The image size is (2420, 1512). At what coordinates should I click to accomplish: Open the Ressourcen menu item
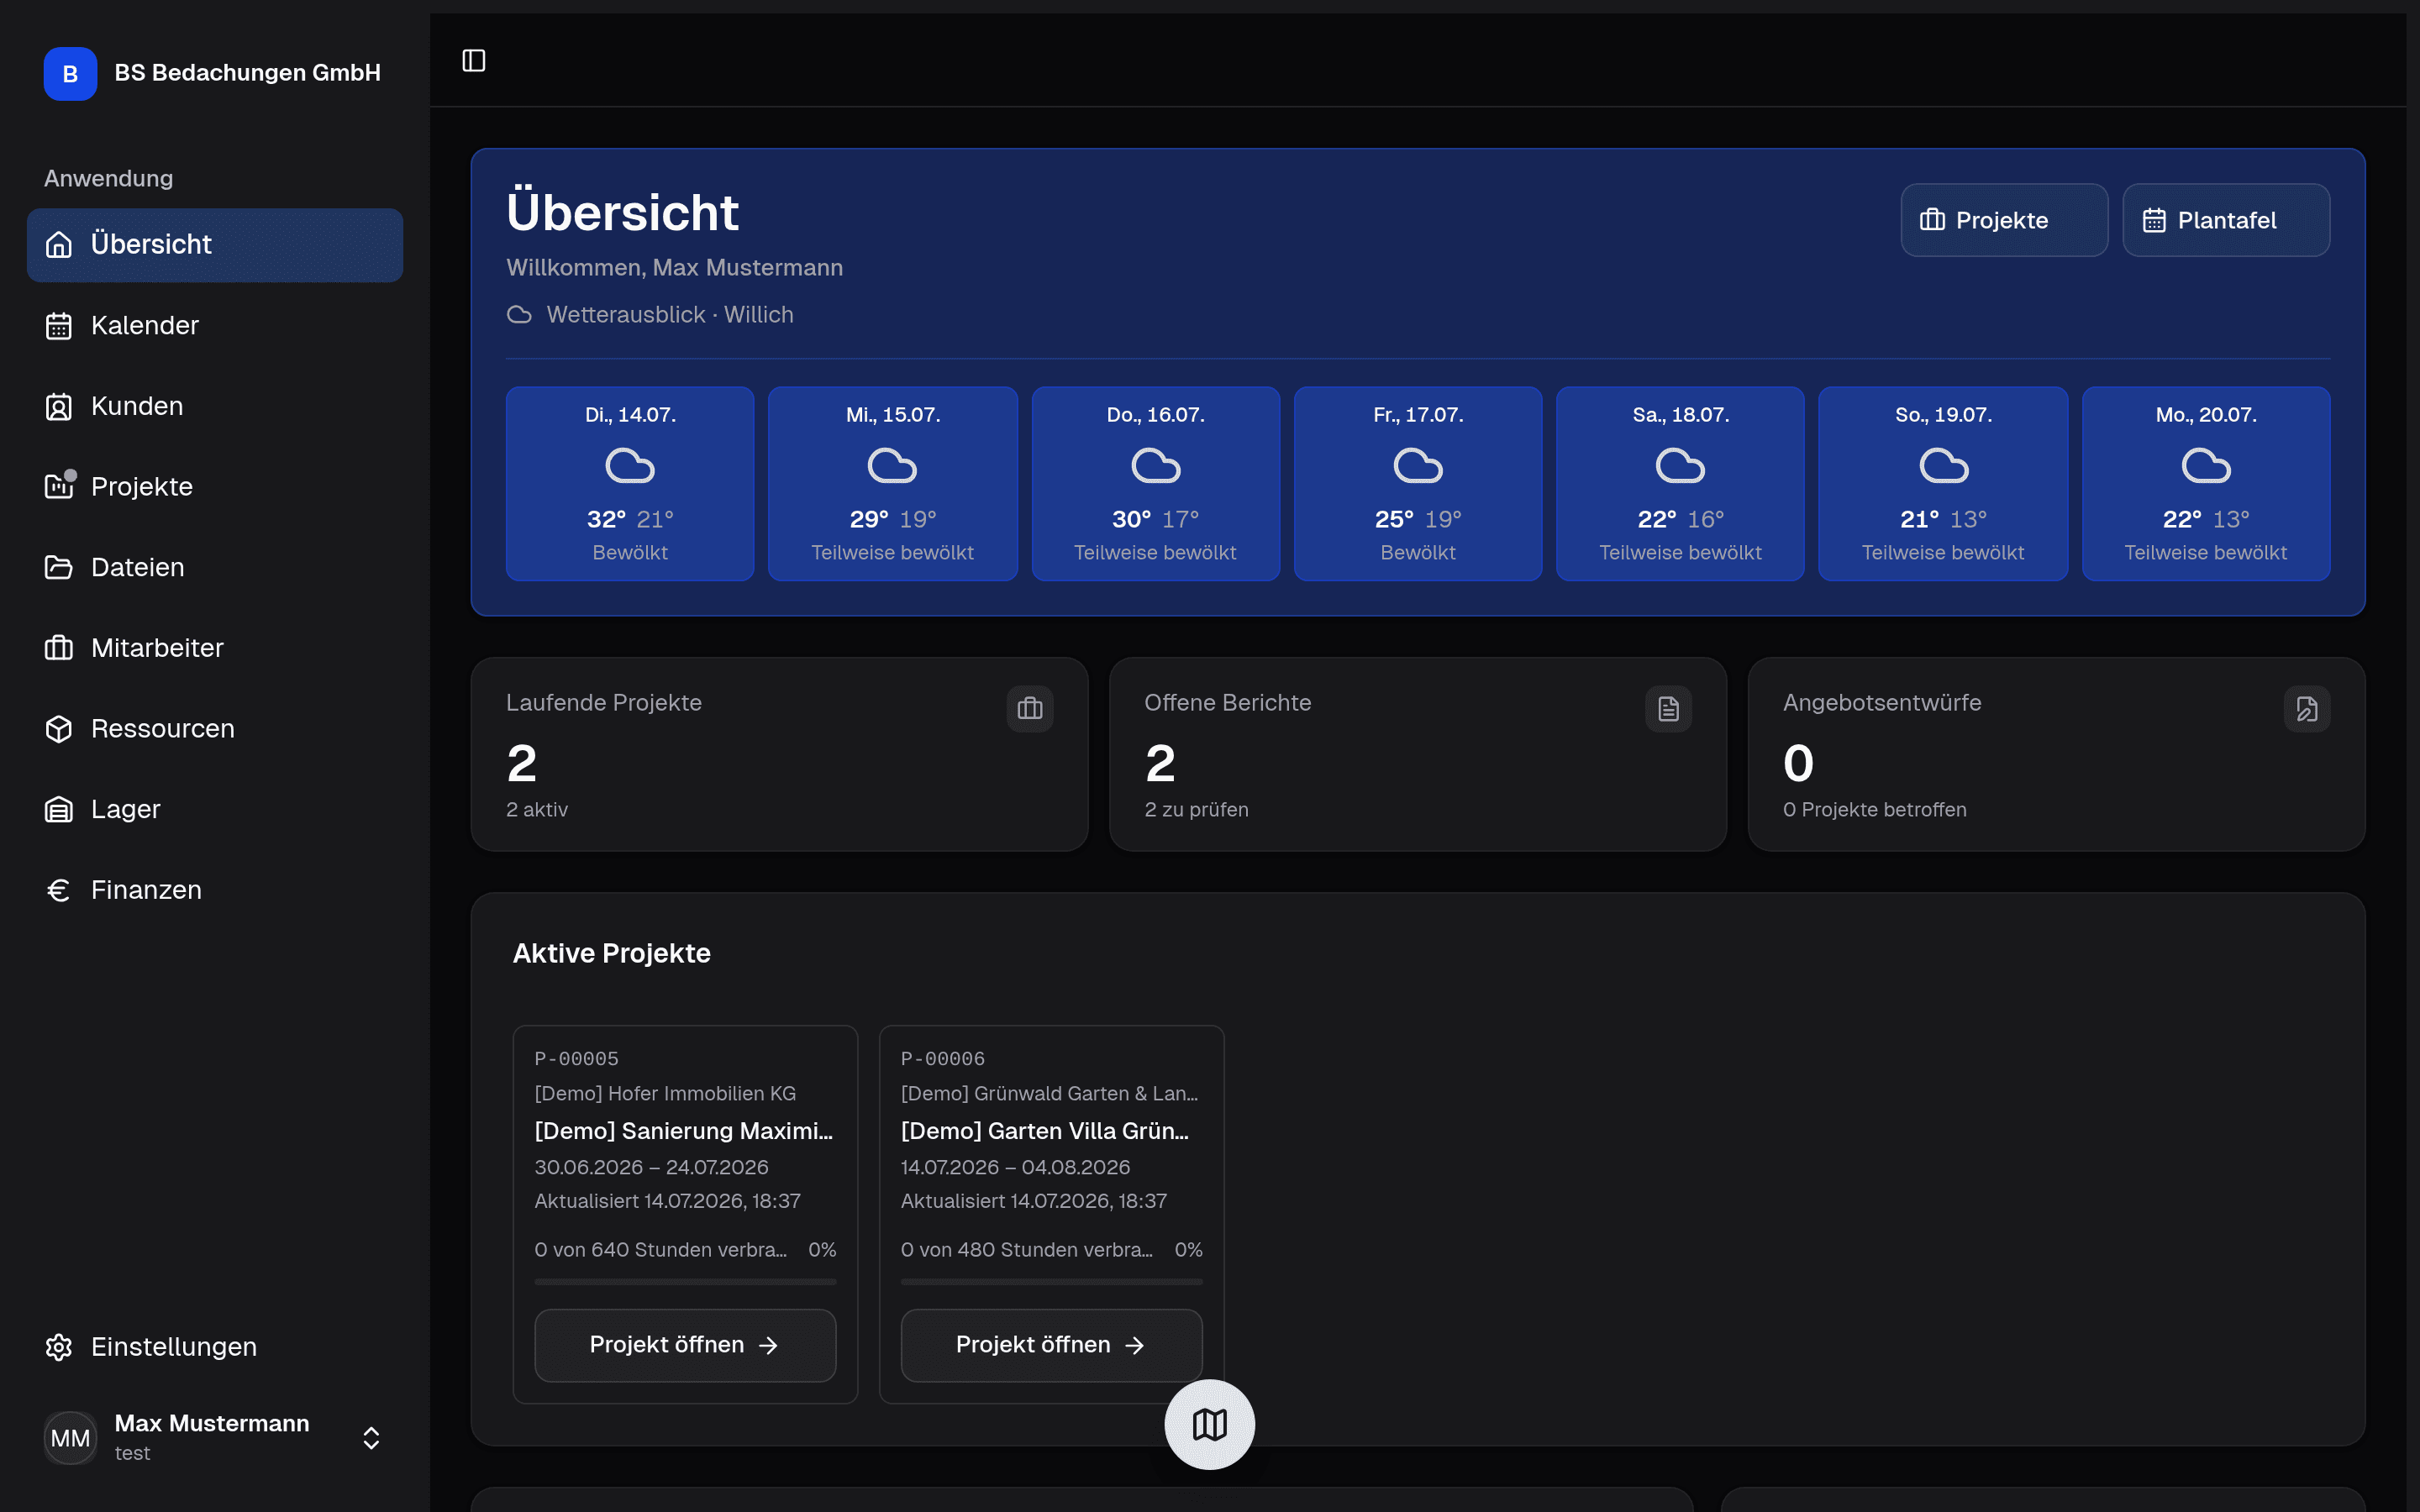215,729
